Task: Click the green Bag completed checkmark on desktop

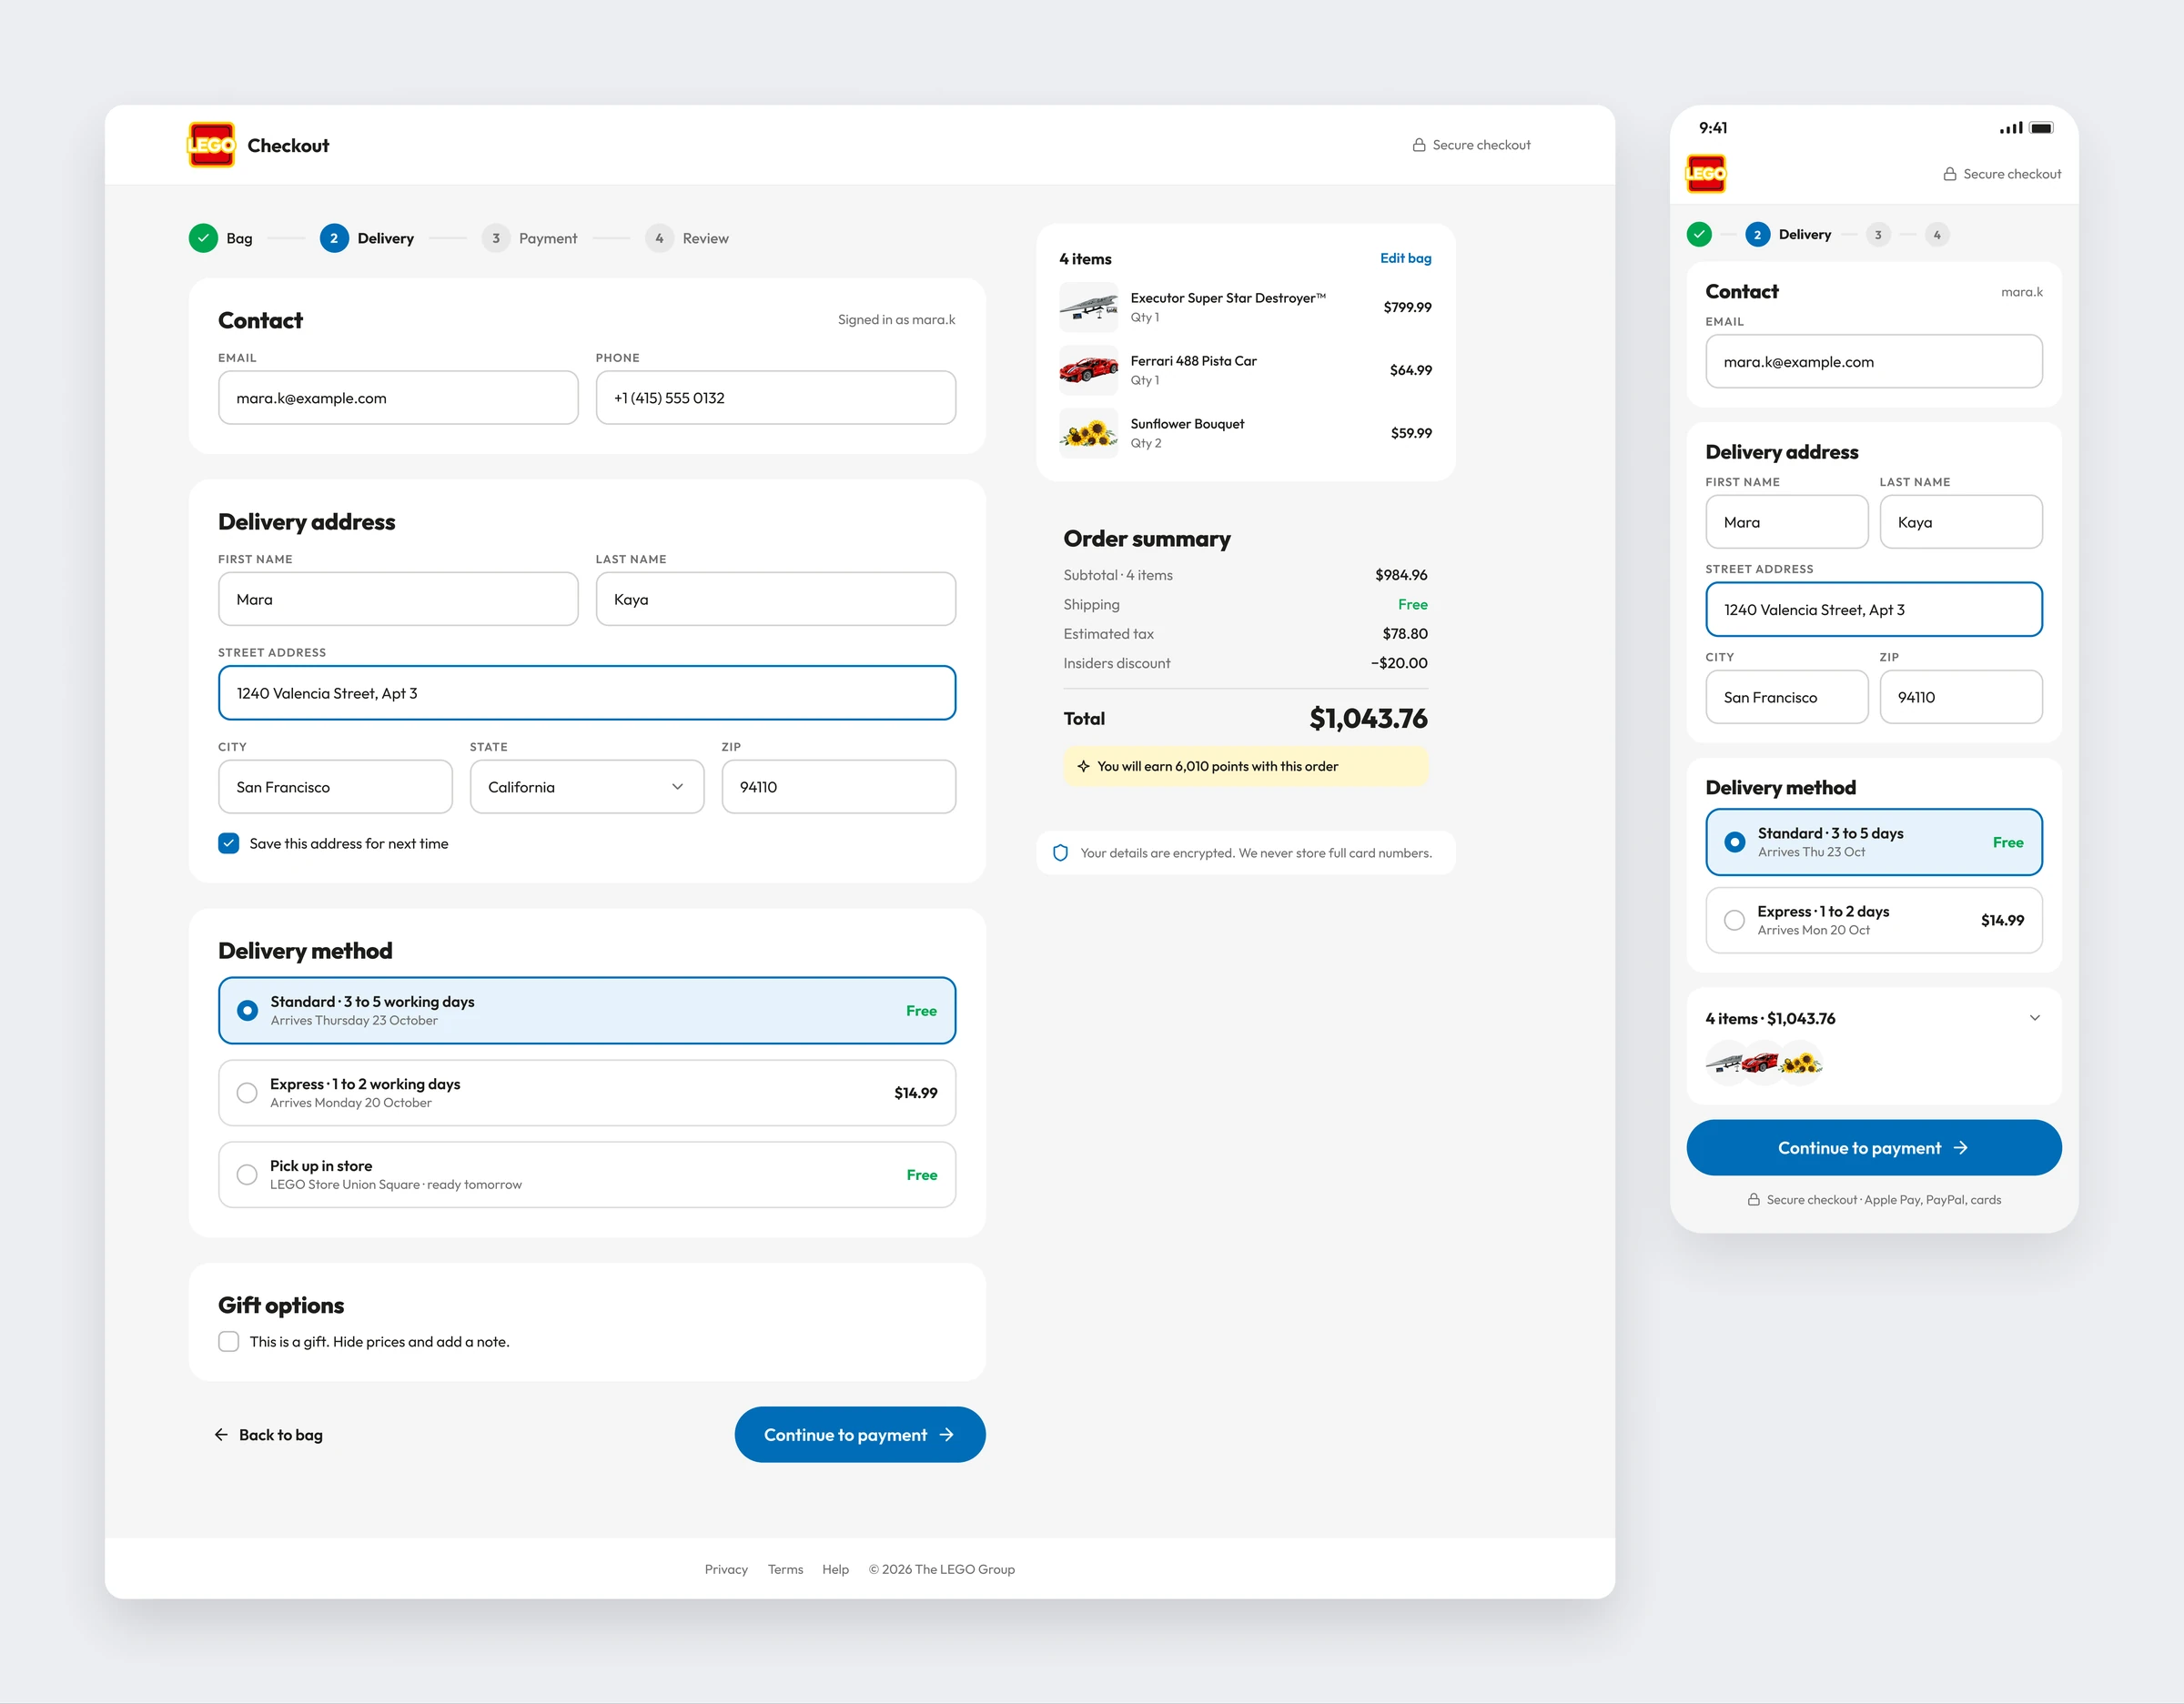Action: pos(203,238)
